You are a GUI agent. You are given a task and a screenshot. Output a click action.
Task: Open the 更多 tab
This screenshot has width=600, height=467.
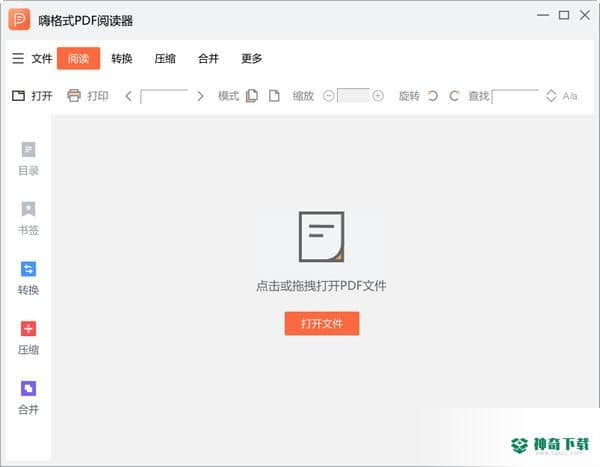coord(251,59)
